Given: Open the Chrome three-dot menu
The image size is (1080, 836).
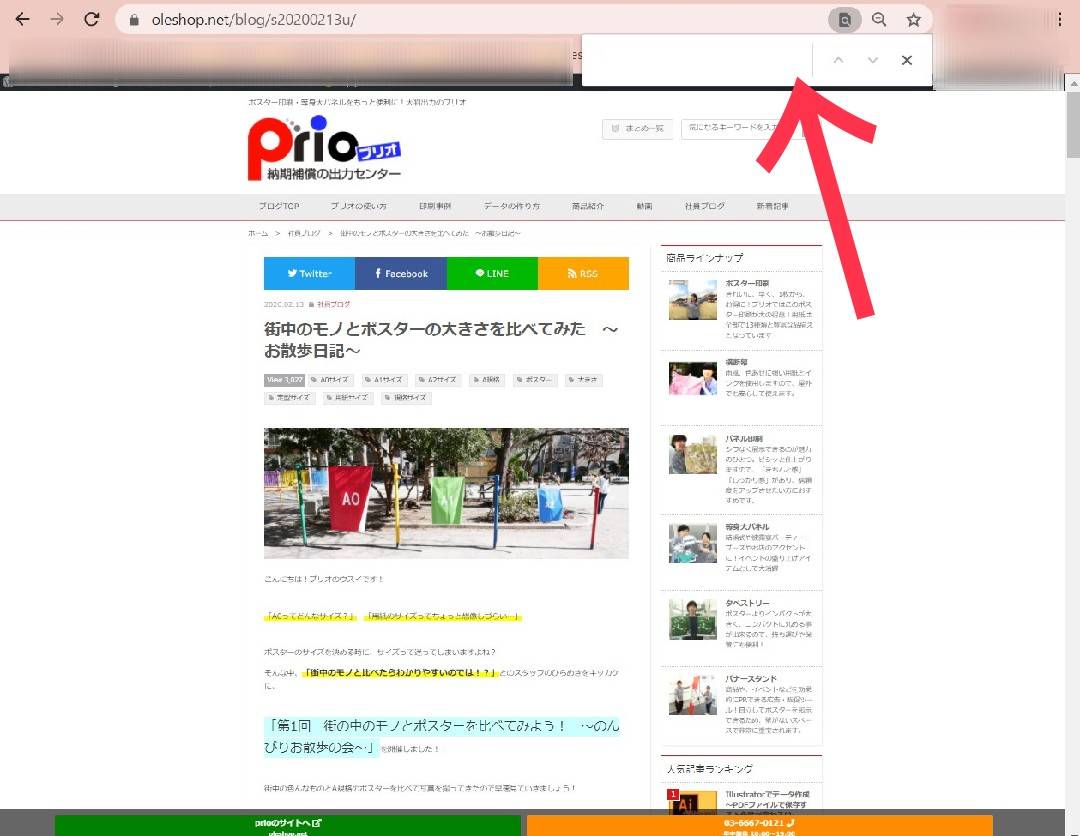Looking at the screenshot, I should pyautogui.click(x=1059, y=20).
